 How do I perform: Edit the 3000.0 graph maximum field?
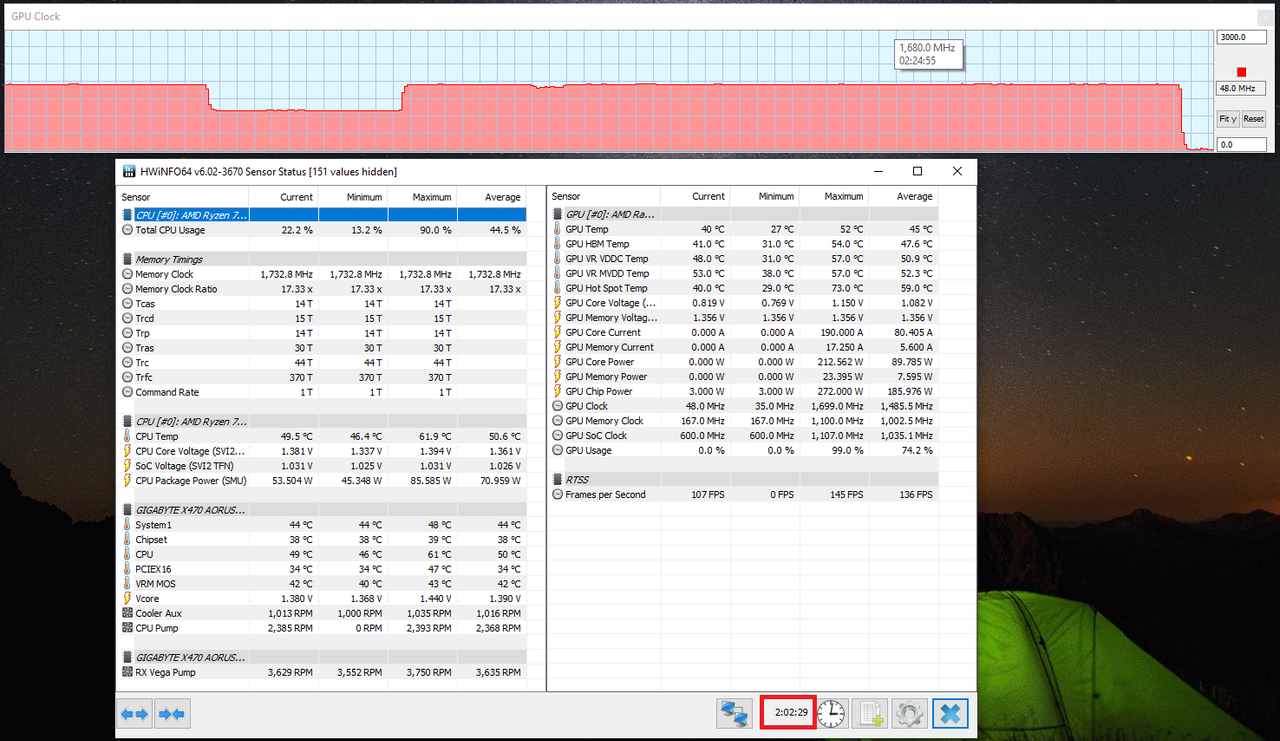tap(1241, 37)
